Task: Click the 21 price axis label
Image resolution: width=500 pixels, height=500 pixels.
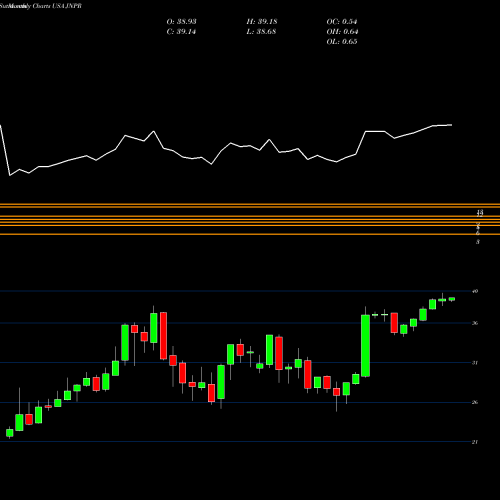Action: [475, 442]
